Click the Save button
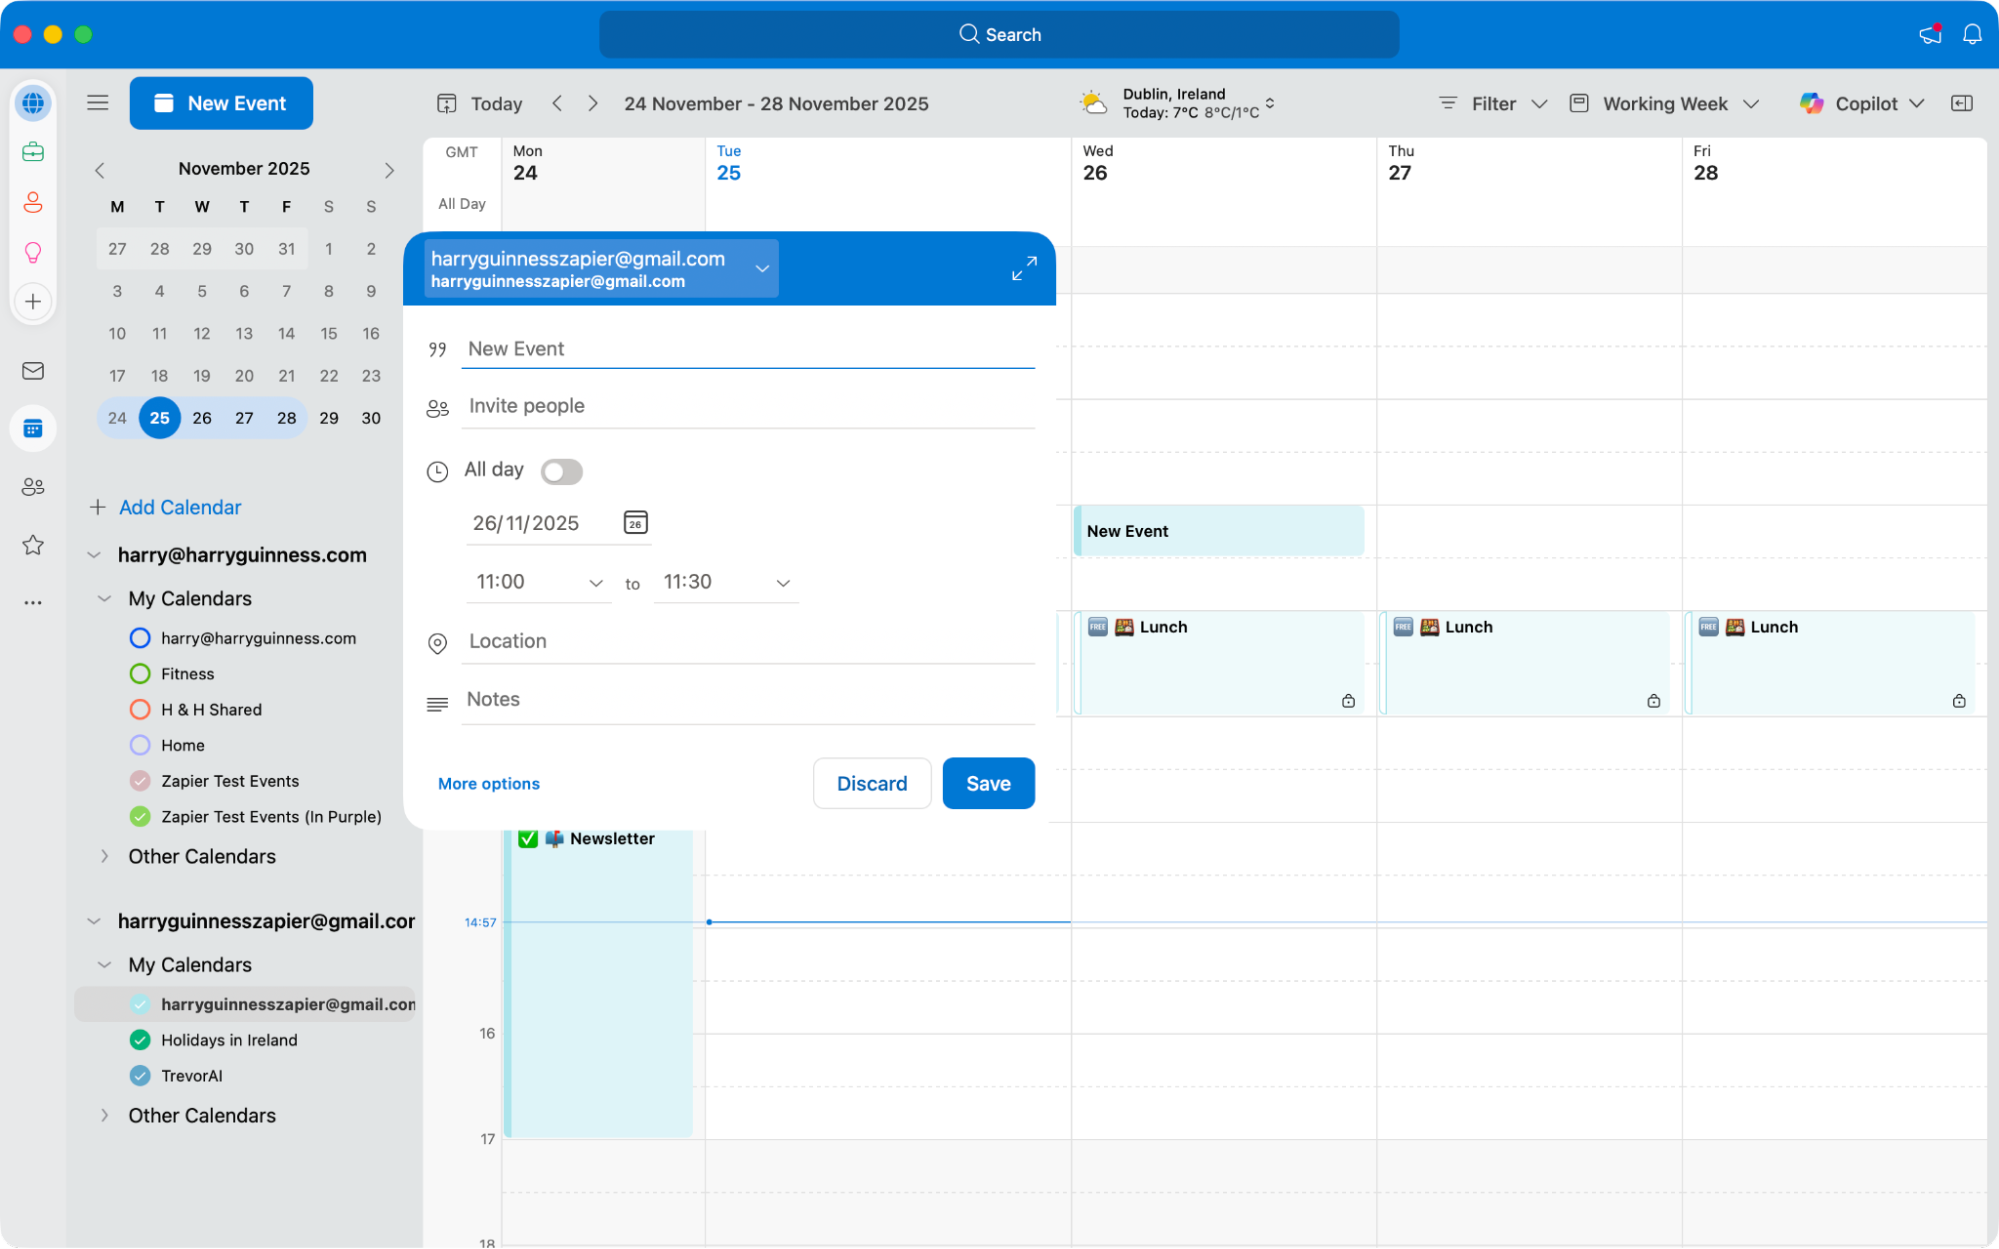Image resolution: width=1999 pixels, height=1249 pixels. (x=988, y=783)
